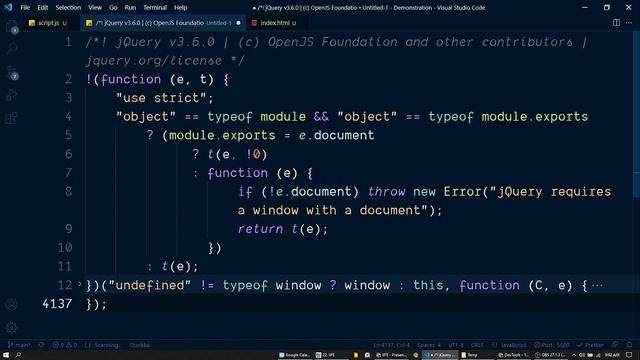This screenshot has width=640, height=360.
Task: Open the View menu
Action: pyautogui.click(x=95, y=7)
